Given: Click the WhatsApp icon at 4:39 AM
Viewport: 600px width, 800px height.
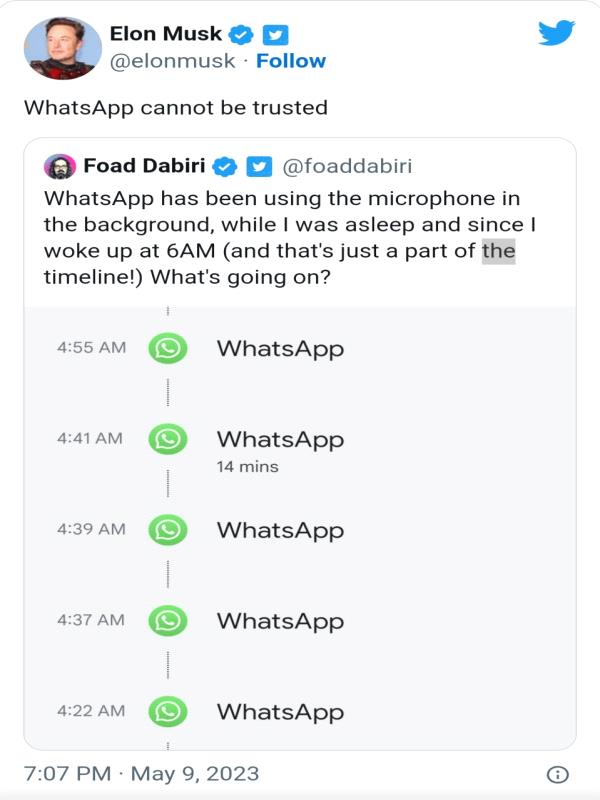Looking at the screenshot, I should [x=168, y=530].
